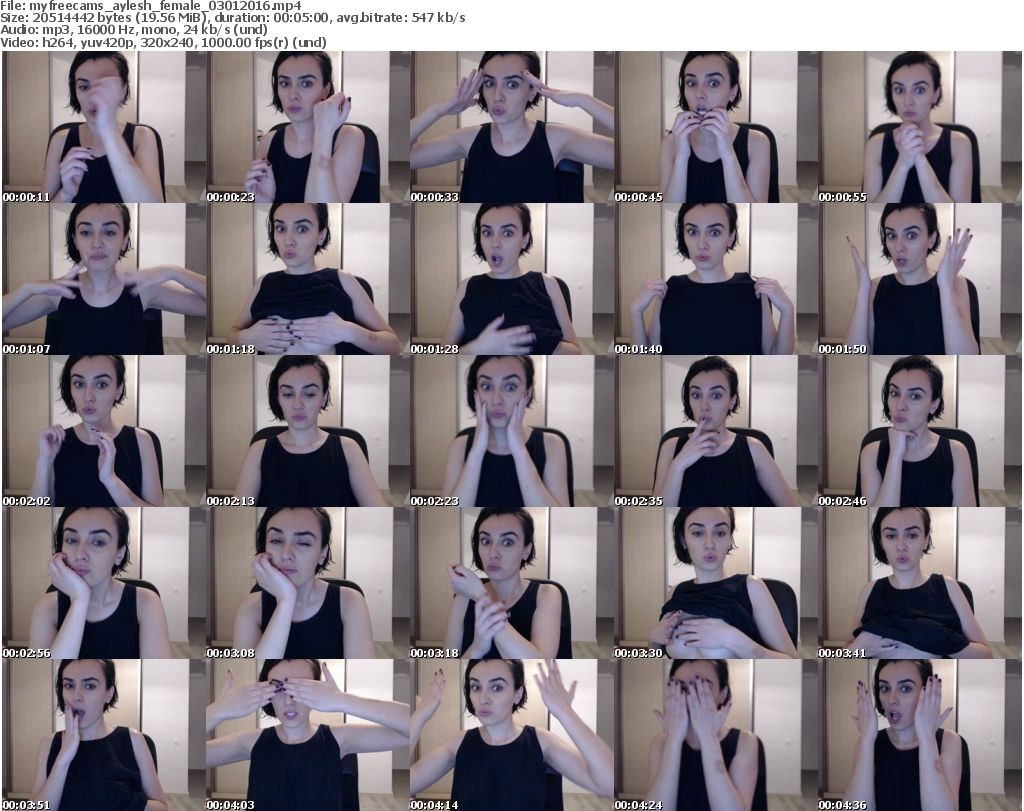Select the frame at 00:02:23
1024x811 pixels.
[511, 431]
